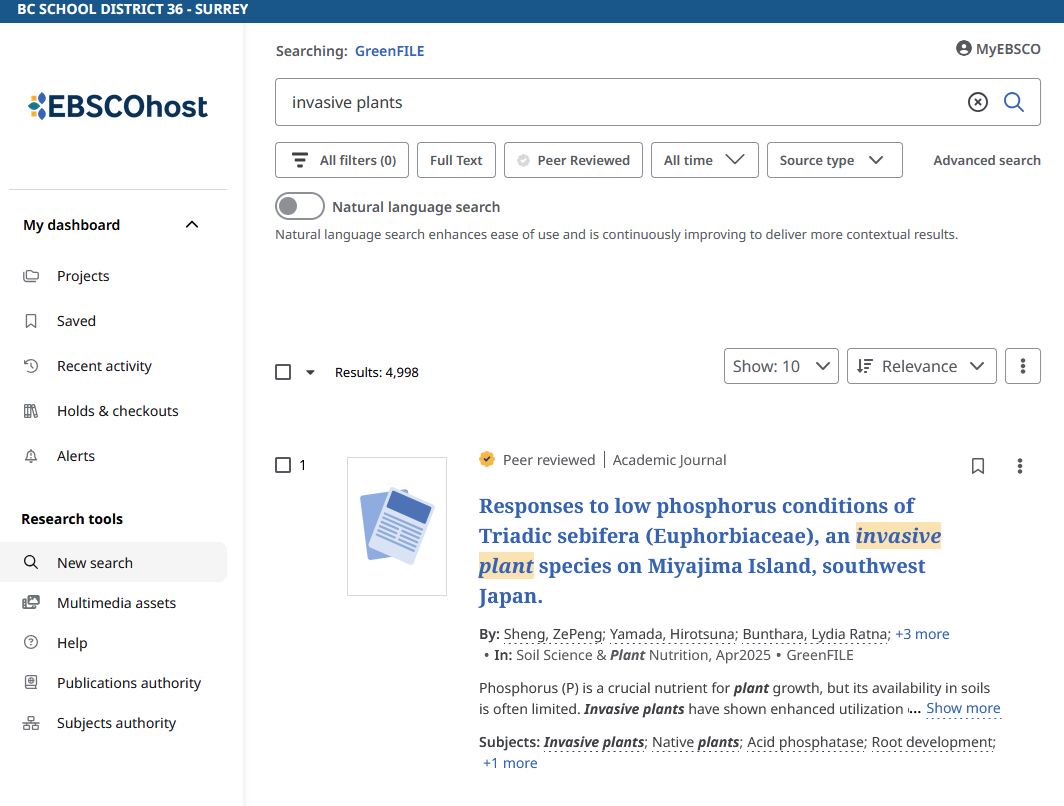Expand abstract with Show more

tap(963, 708)
